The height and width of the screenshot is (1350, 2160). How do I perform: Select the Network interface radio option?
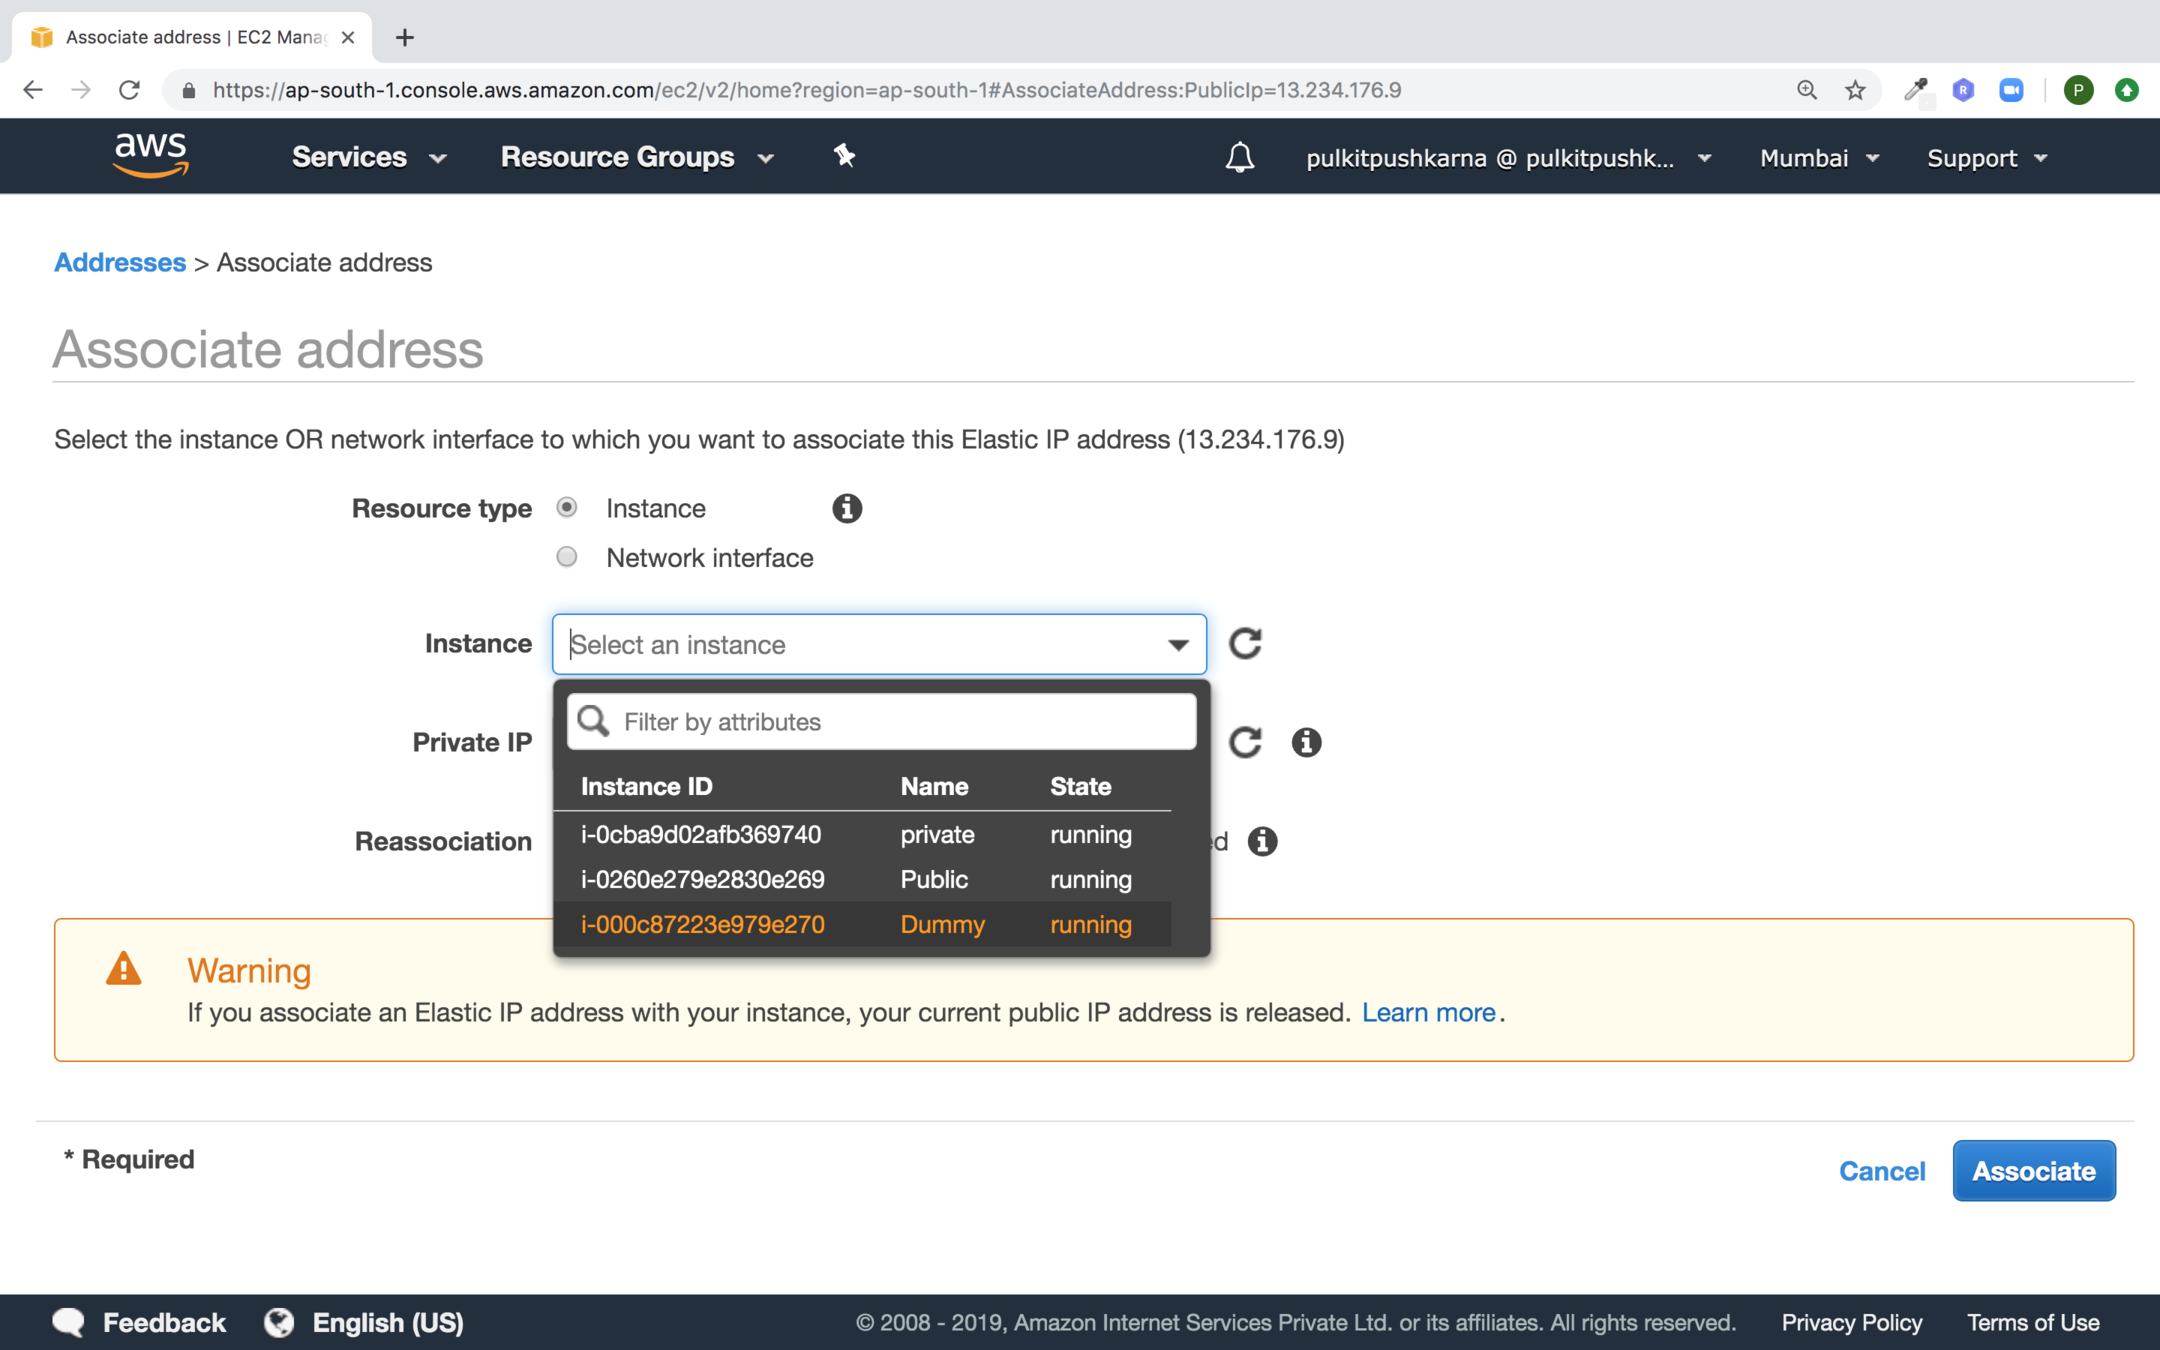click(567, 557)
